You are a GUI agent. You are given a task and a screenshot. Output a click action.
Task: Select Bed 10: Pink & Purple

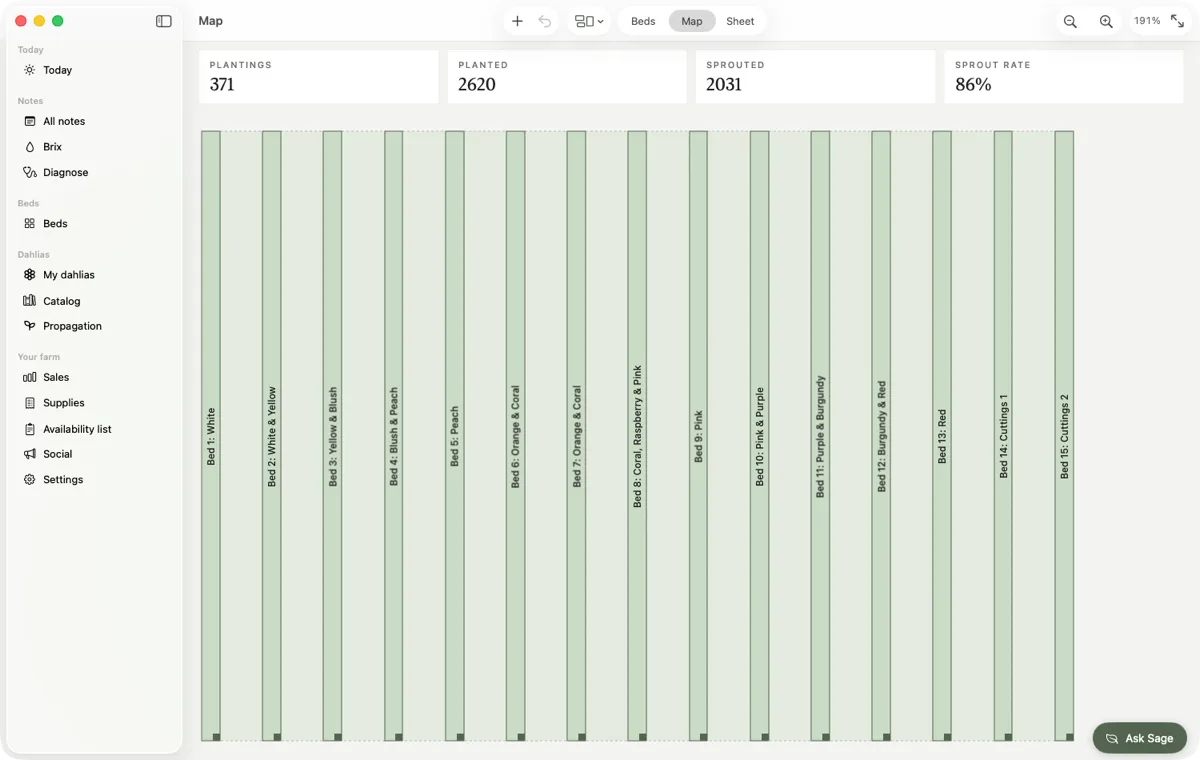click(x=760, y=436)
